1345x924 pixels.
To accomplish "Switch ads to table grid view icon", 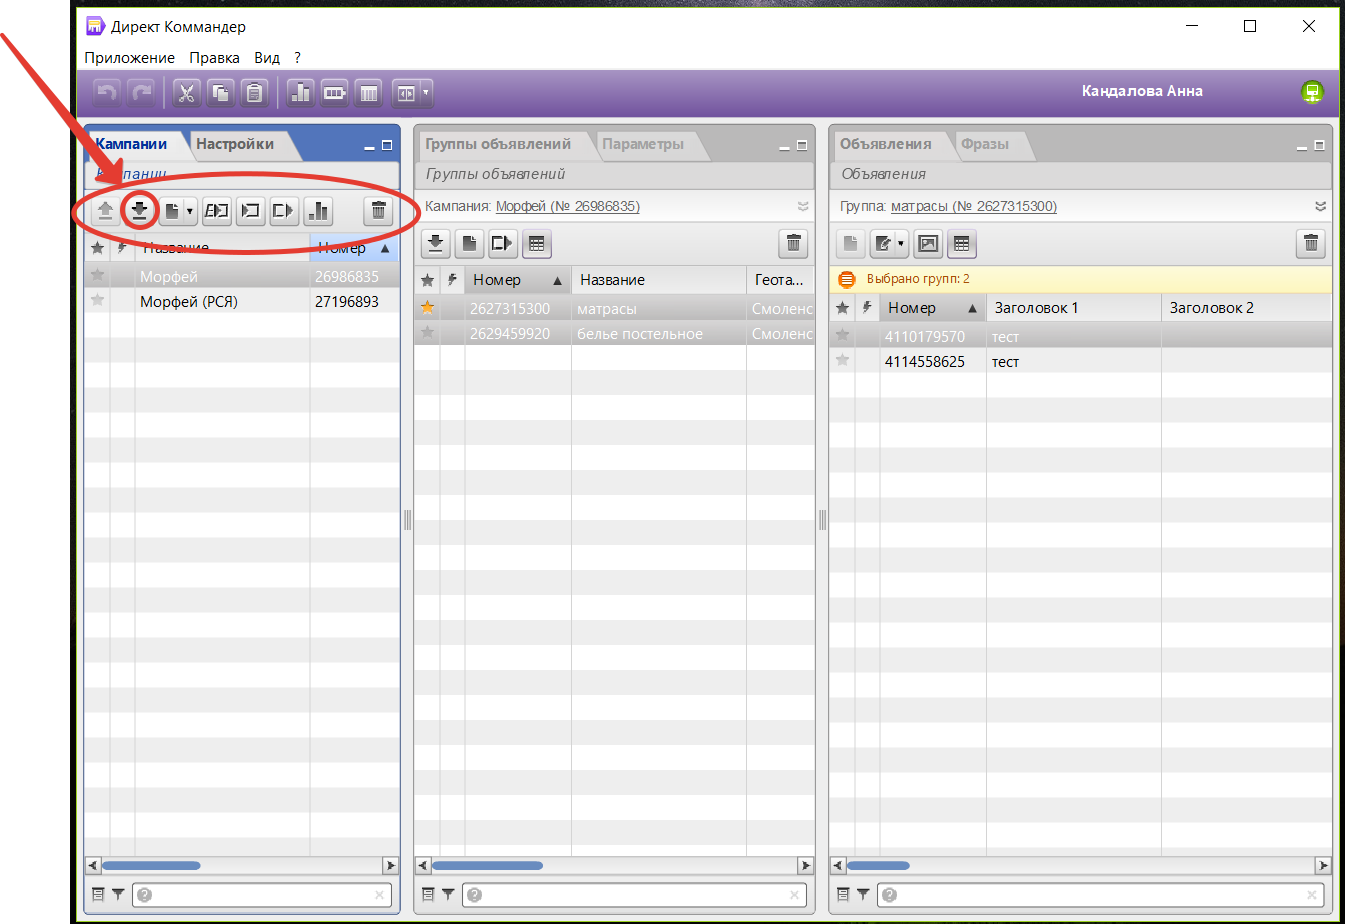I will (962, 244).
